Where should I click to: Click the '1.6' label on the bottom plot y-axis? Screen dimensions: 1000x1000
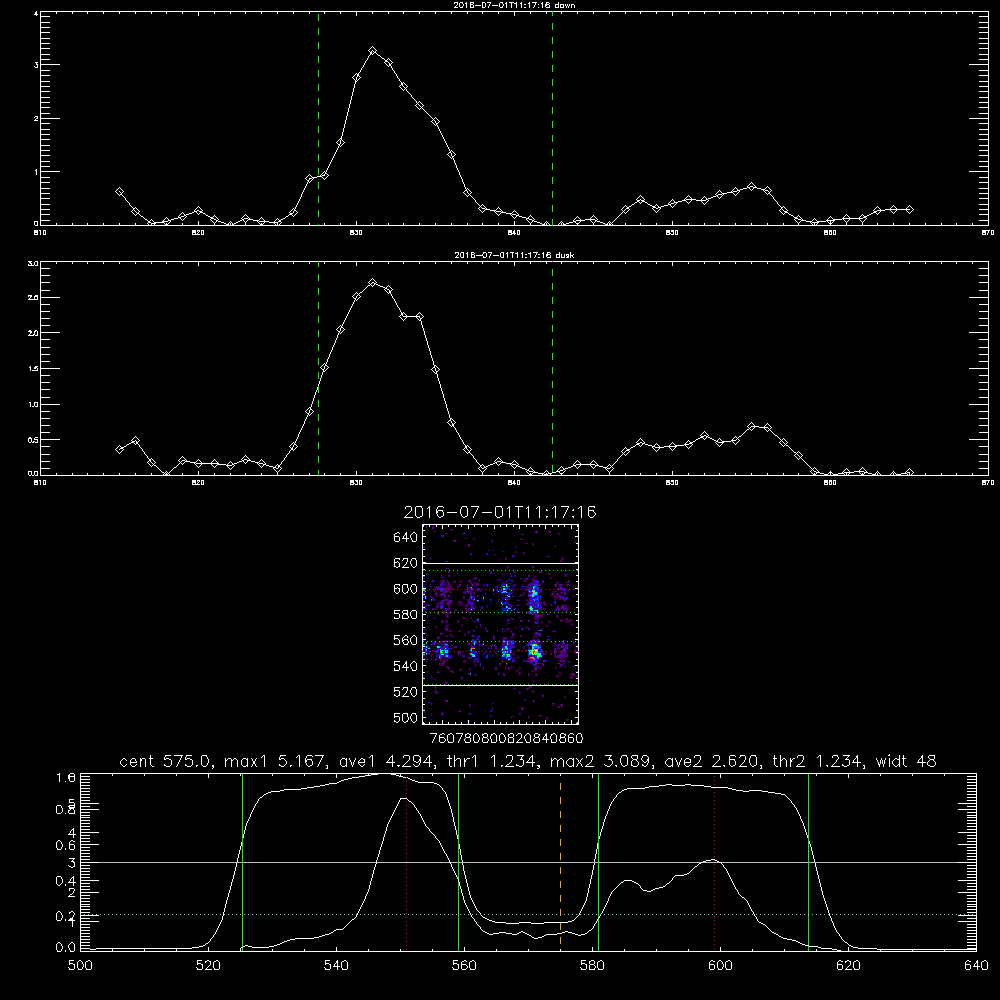(66, 777)
